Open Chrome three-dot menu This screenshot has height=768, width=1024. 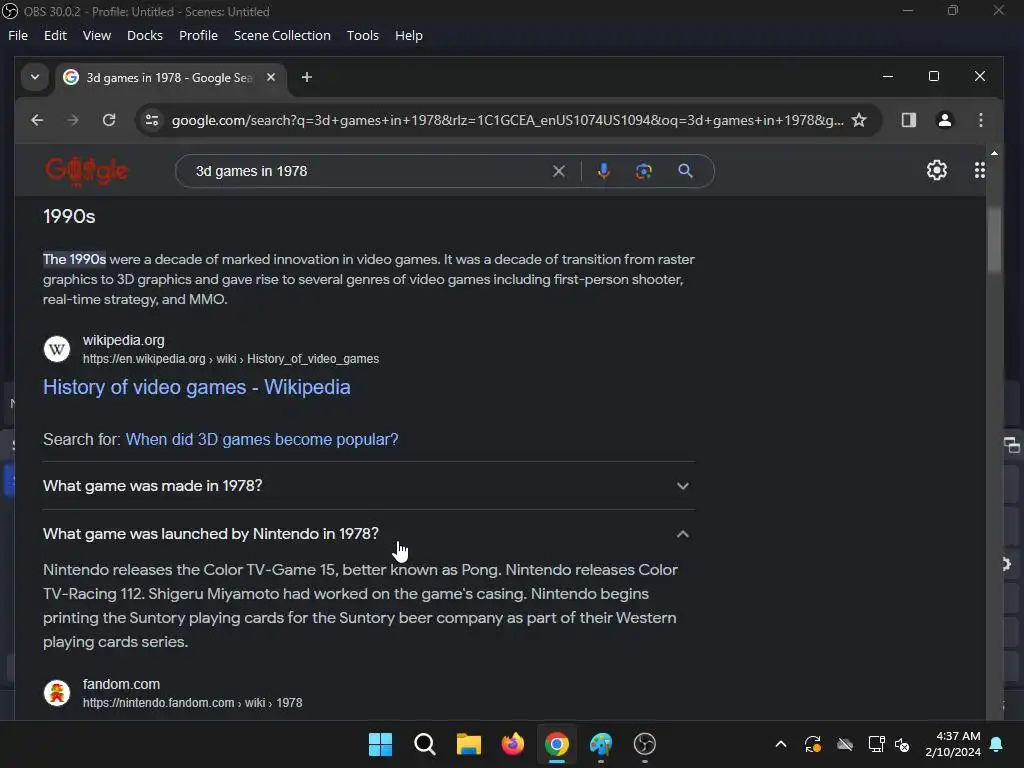(x=980, y=120)
